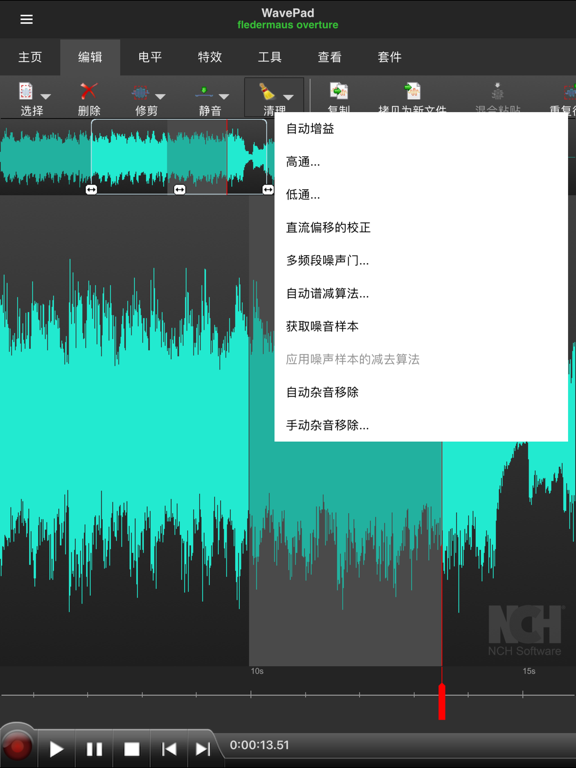Switch to the 套件 tab
The height and width of the screenshot is (768, 576).
pyautogui.click(x=389, y=57)
